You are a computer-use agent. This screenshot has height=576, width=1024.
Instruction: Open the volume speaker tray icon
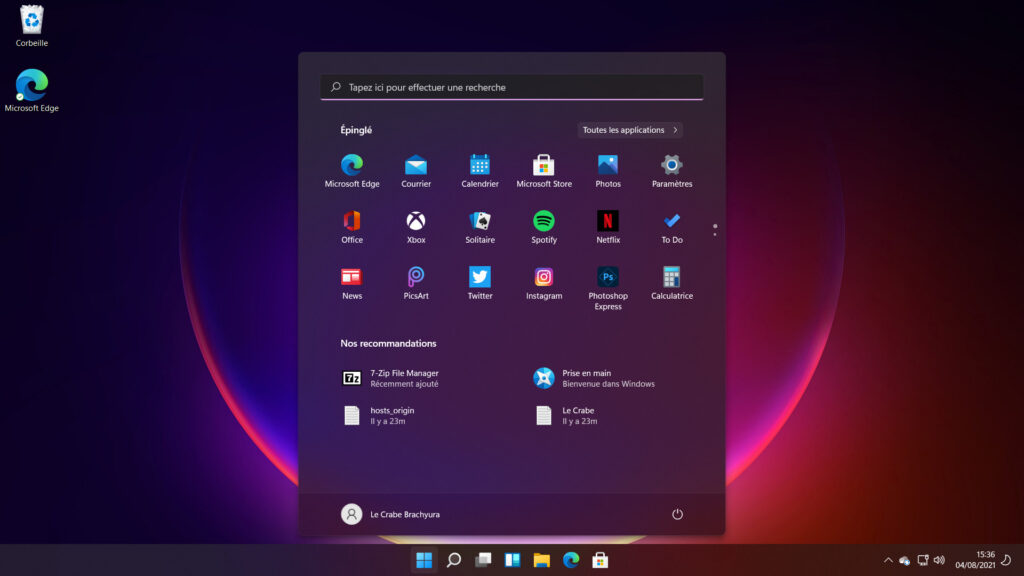point(940,560)
